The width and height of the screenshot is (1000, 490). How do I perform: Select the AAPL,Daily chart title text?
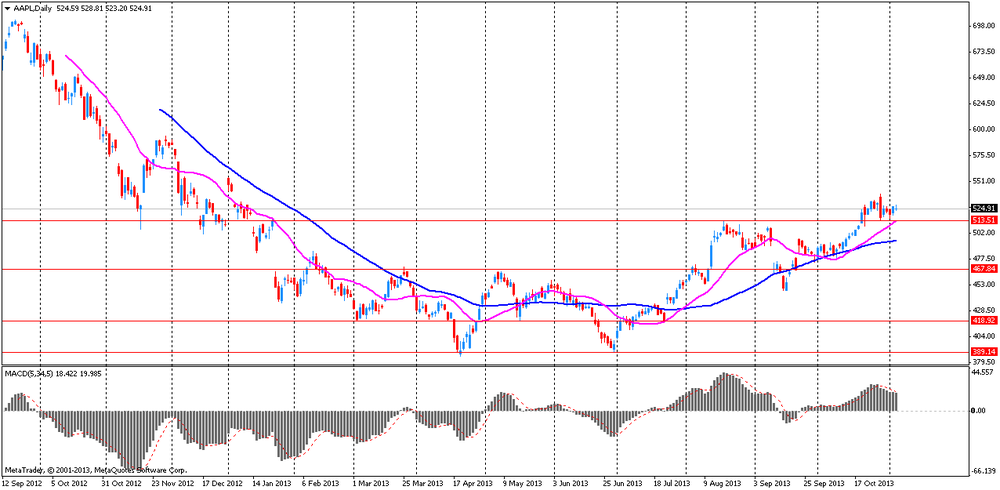point(33,10)
